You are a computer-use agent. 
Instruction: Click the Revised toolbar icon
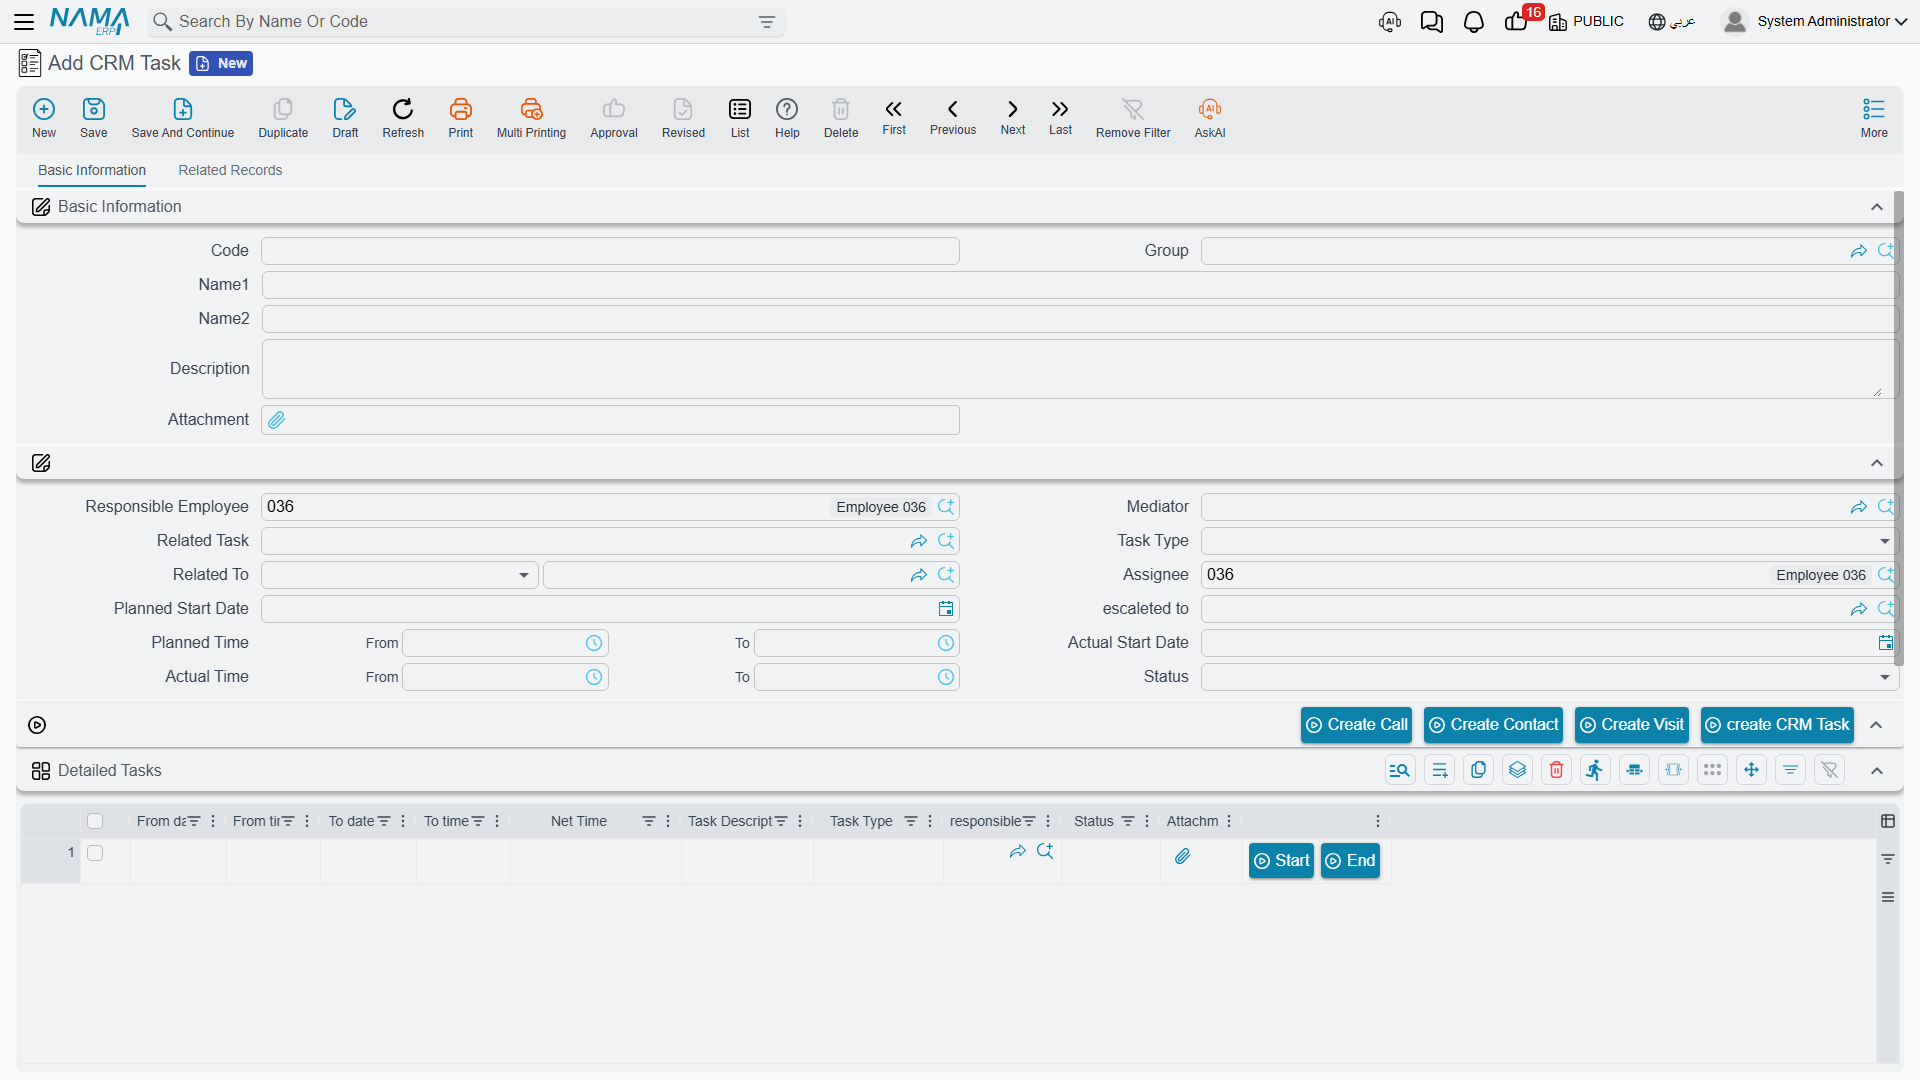[683, 117]
